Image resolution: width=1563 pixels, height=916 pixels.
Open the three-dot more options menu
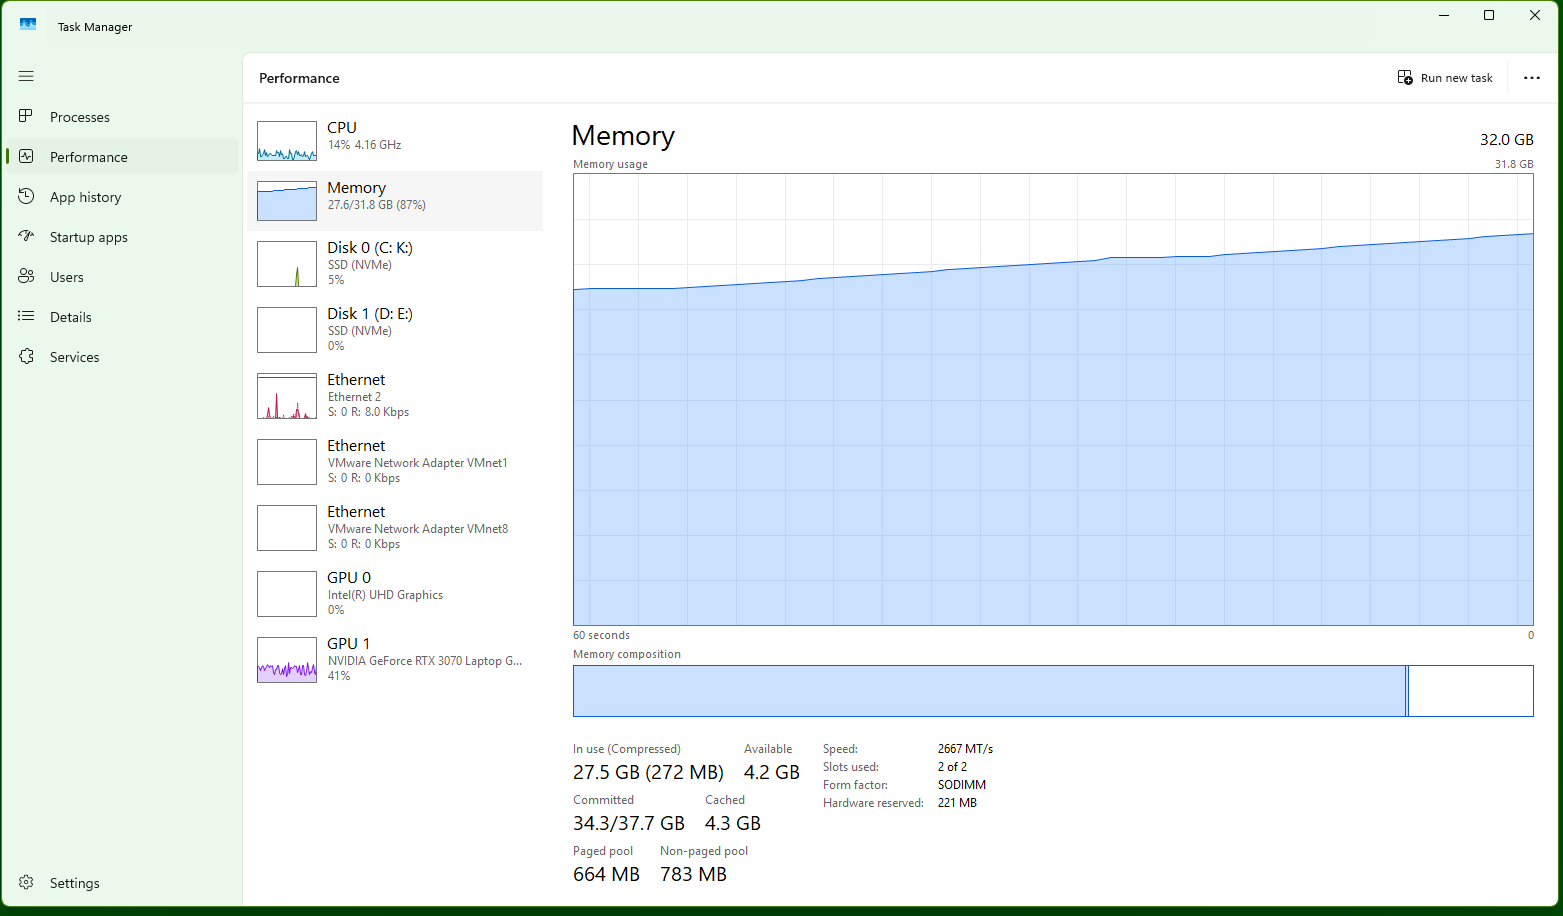point(1531,78)
